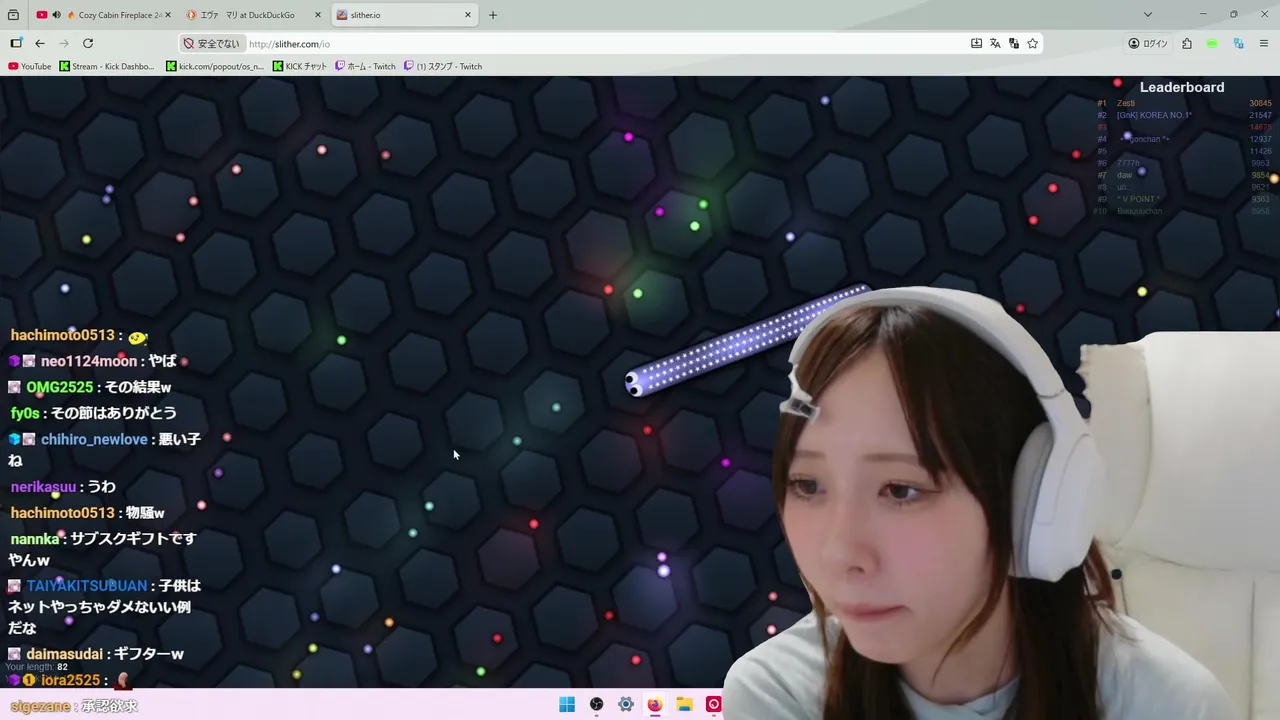1280x720 pixels.
Task: Open the Windows Start menu
Action: pos(567,704)
